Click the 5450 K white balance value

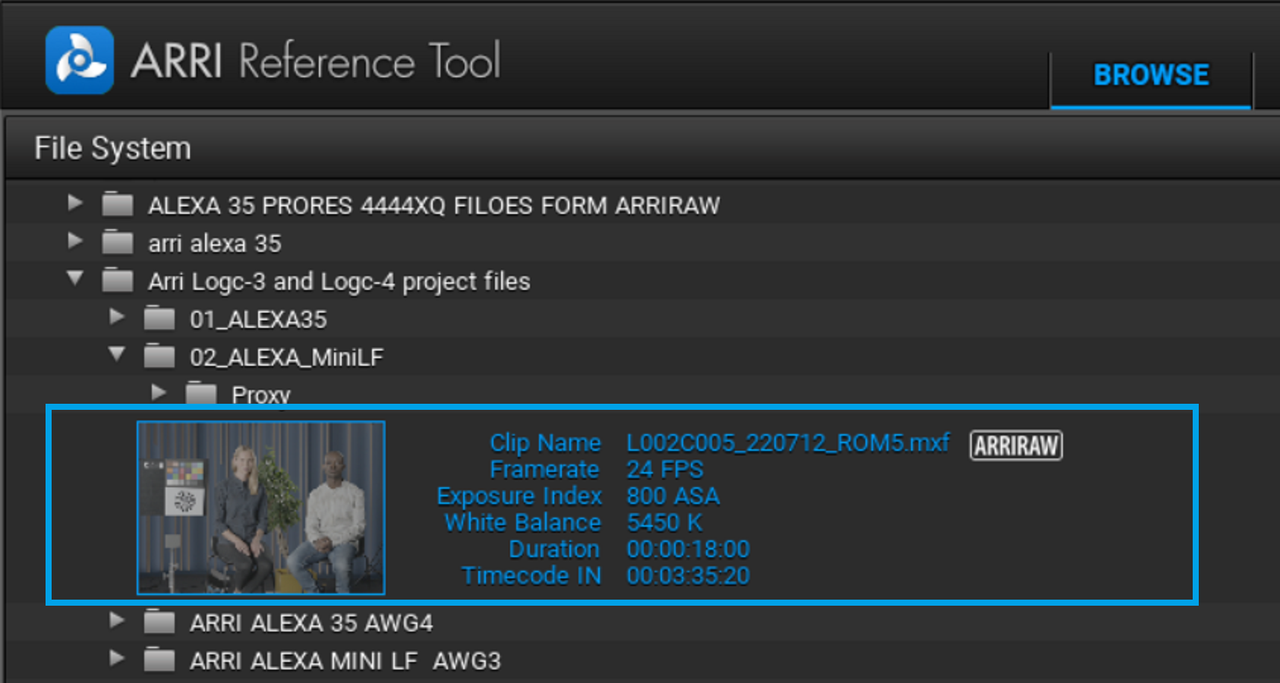(x=665, y=522)
